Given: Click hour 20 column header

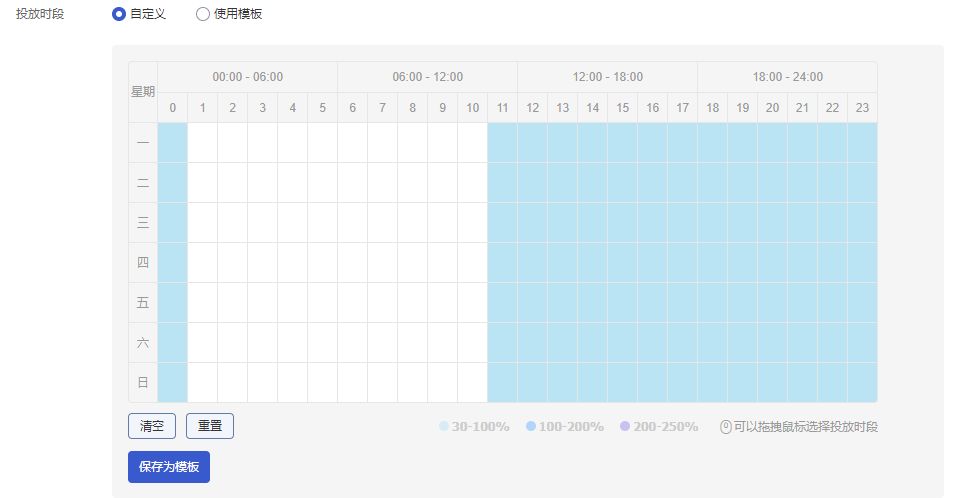Looking at the screenshot, I should 772,108.
